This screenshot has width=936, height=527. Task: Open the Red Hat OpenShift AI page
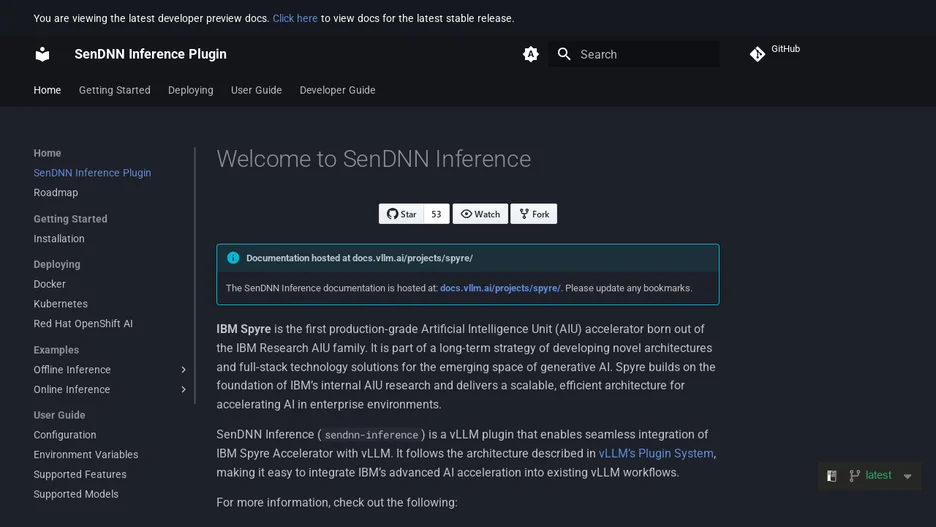point(83,323)
